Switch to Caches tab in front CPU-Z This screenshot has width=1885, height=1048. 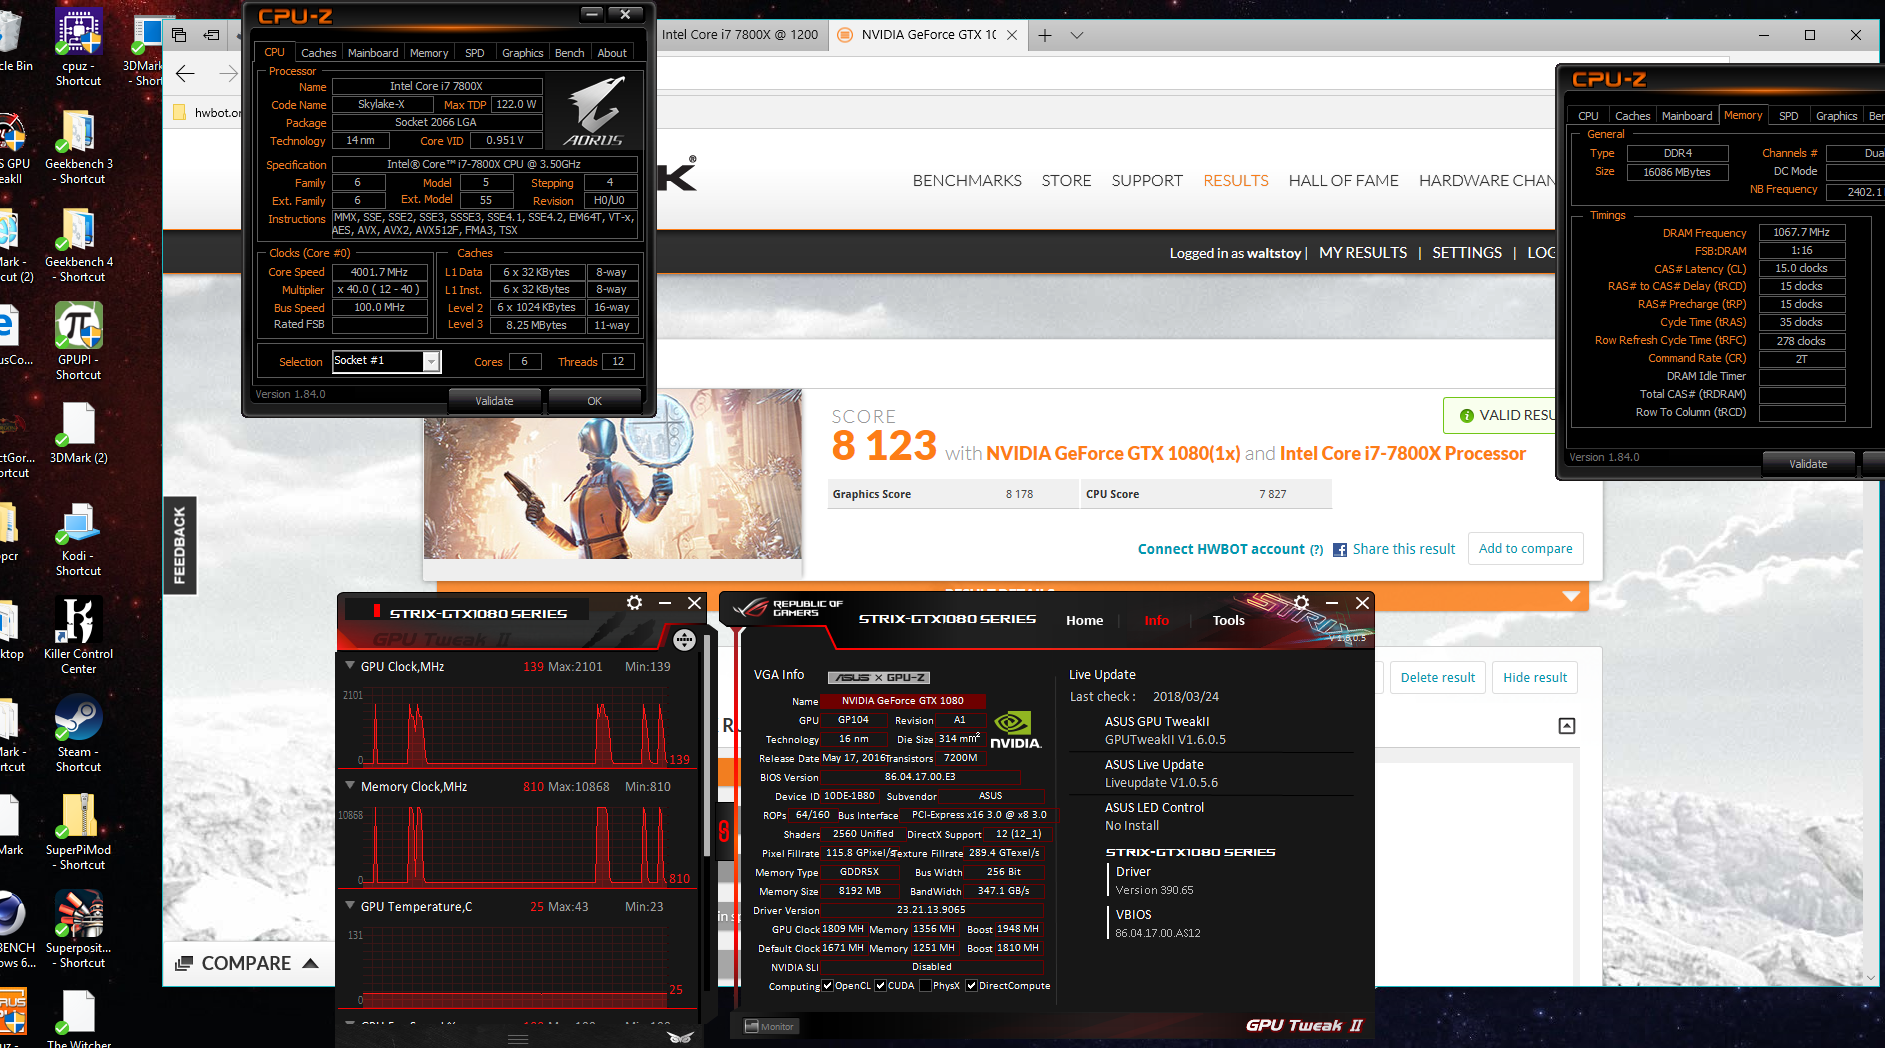(318, 53)
